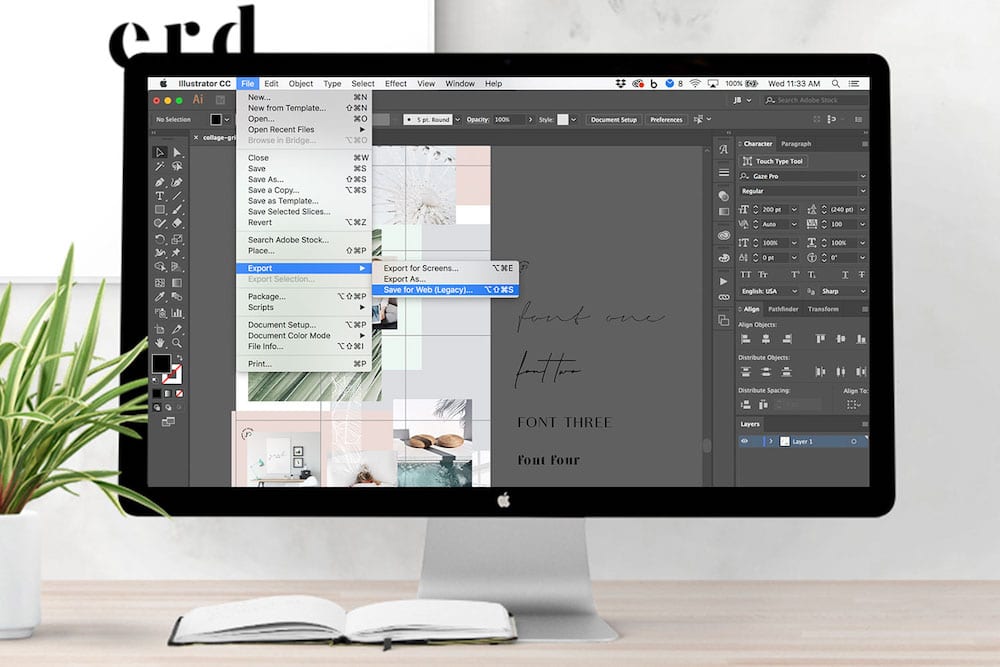Select the Scale tool
The image size is (1000, 667).
pyautogui.click(x=177, y=239)
